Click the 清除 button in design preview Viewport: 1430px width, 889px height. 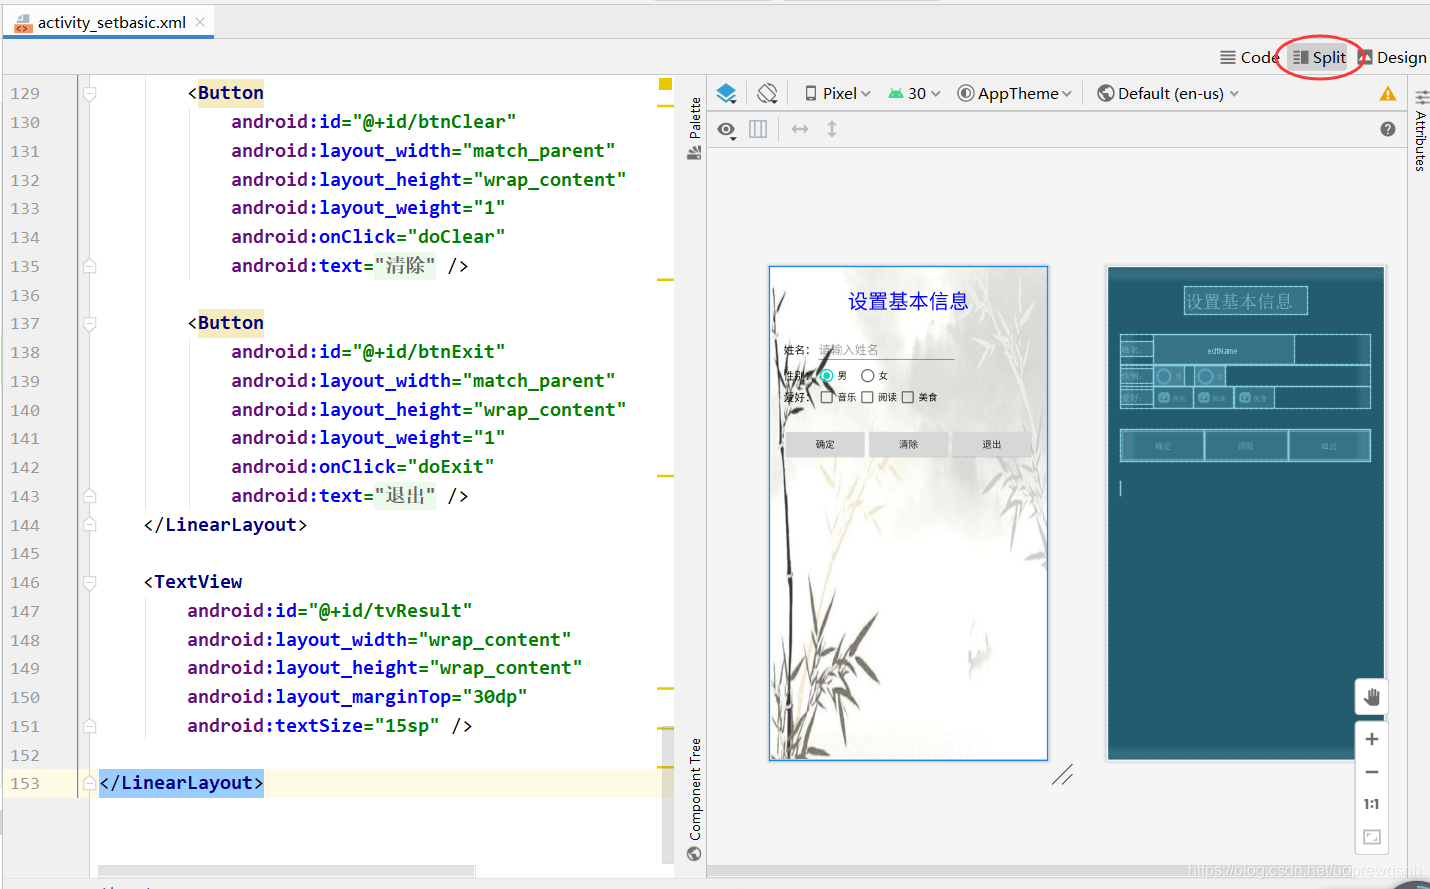[x=908, y=444]
